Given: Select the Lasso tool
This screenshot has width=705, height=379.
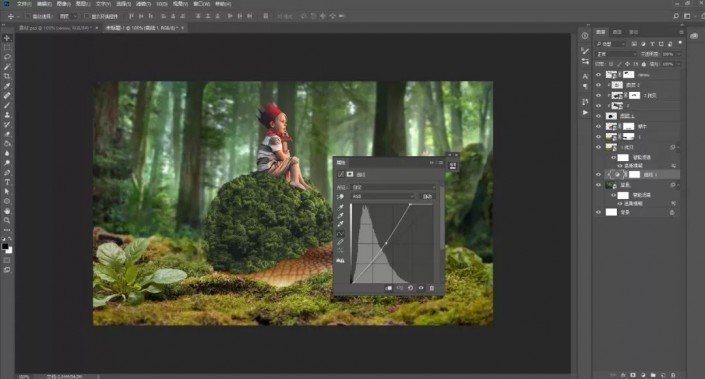Looking at the screenshot, I should tap(7, 57).
